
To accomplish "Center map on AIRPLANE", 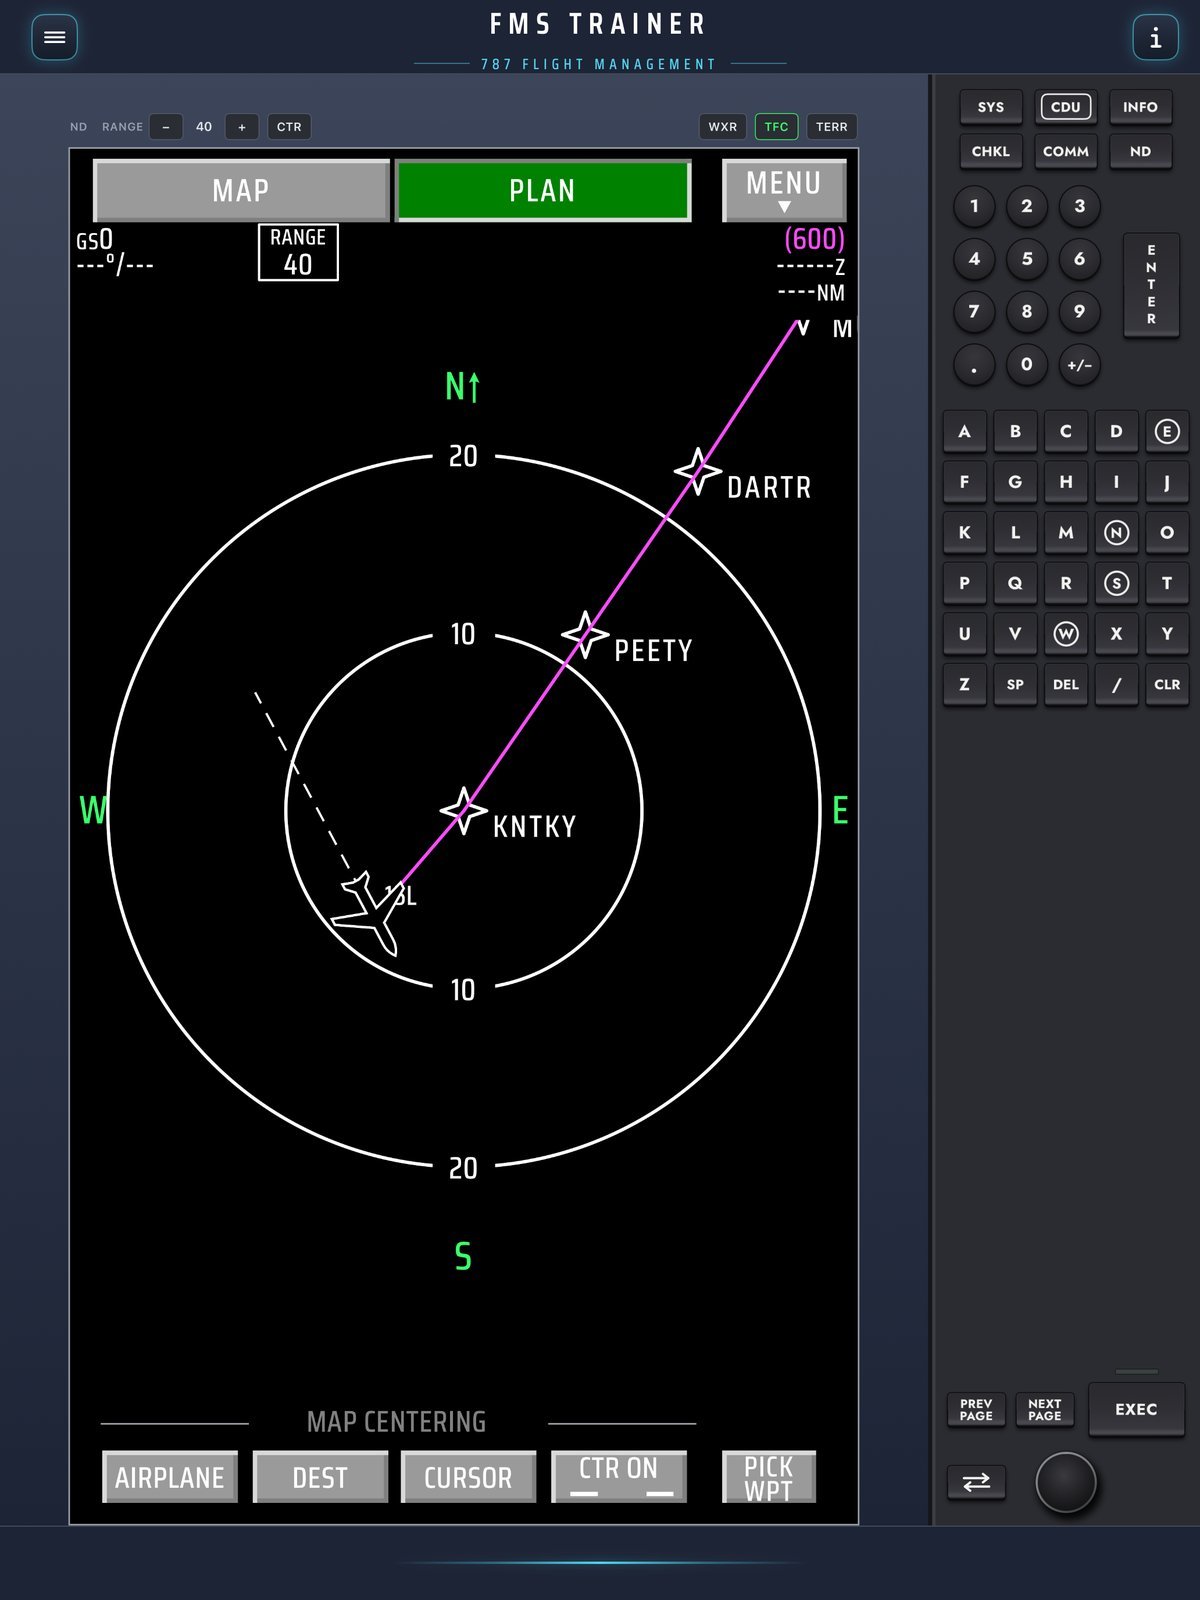I will tap(170, 1477).
